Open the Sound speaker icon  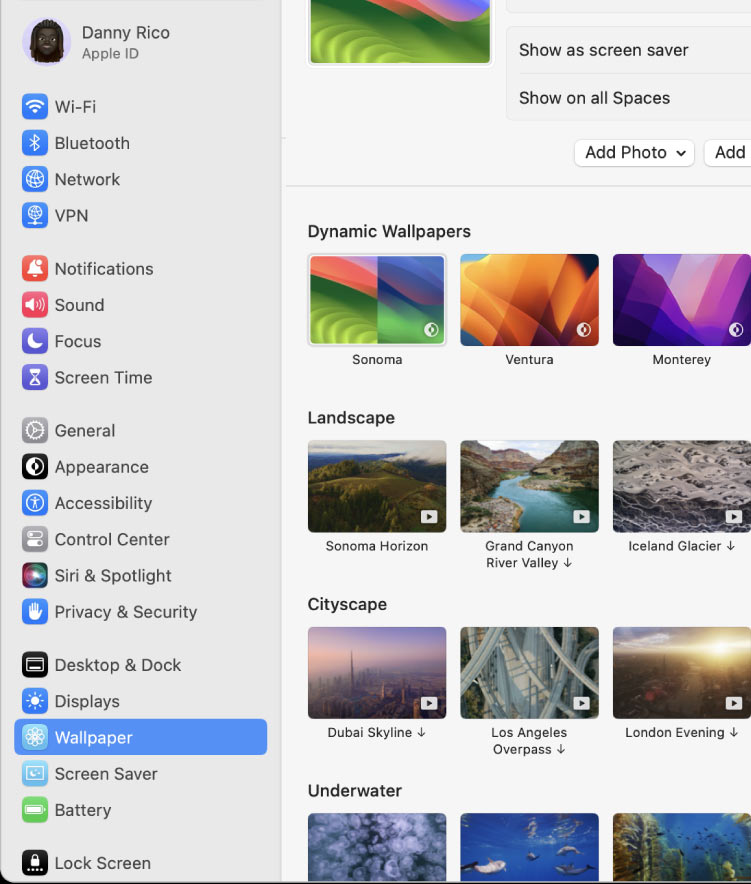pos(35,305)
